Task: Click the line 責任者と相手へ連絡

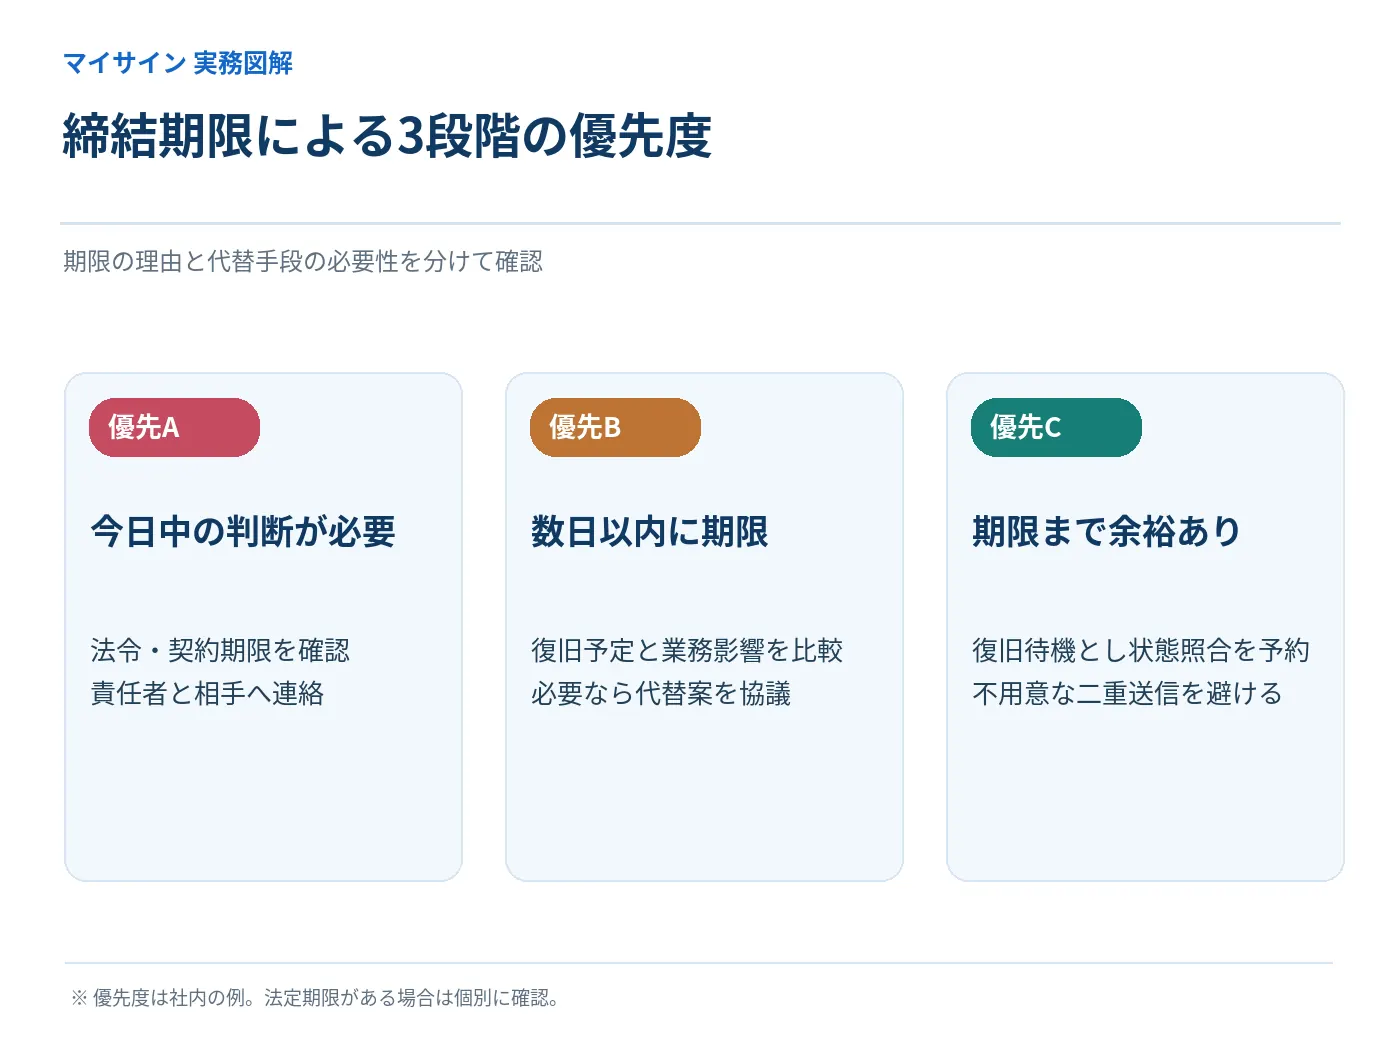Action: tap(207, 693)
